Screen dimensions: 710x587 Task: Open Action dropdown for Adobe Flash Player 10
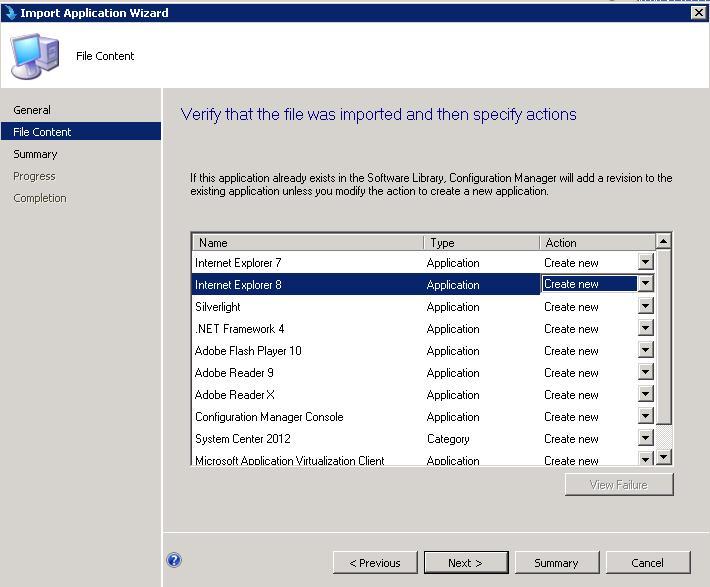pyautogui.click(x=646, y=350)
